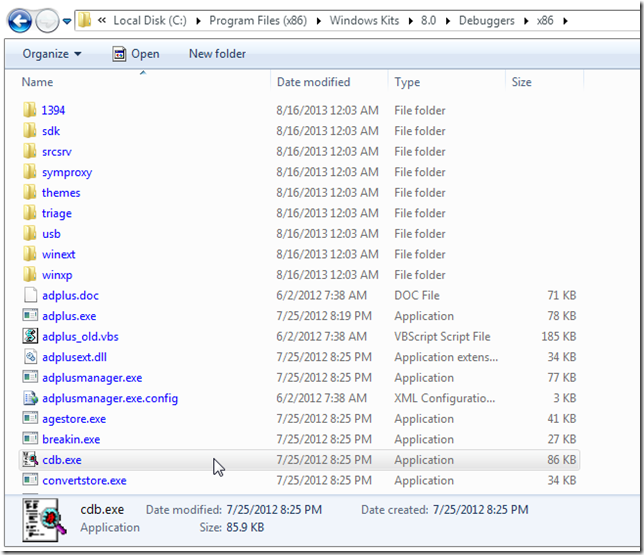The width and height of the screenshot is (644, 555).
Task: Click the adplusmanager.exe.config file name
Action: (110, 398)
